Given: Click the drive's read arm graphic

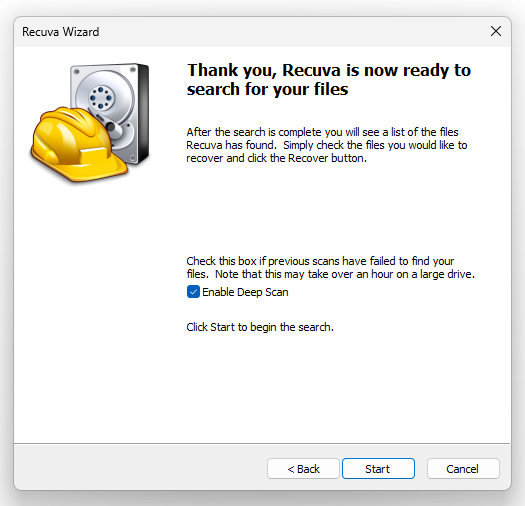Looking at the screenshot, I should tap(110, 125).
